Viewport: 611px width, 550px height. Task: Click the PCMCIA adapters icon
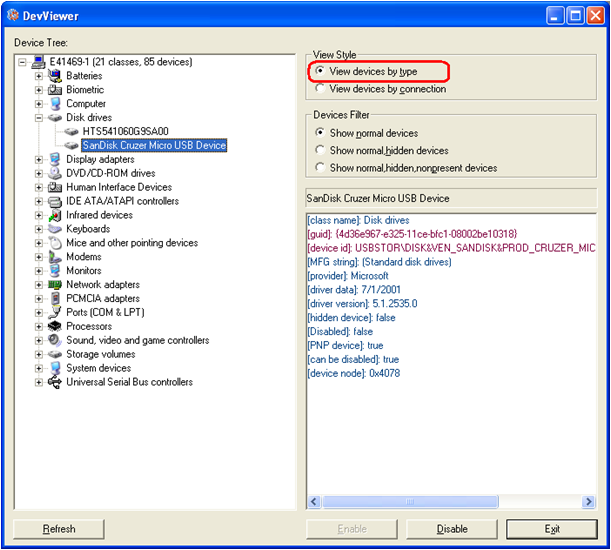(55, 299)
